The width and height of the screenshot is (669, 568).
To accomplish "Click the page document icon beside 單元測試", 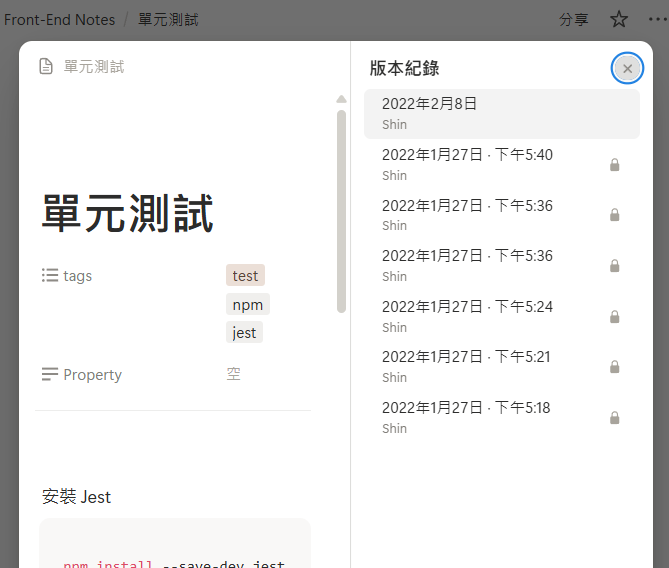I will 46,67.
